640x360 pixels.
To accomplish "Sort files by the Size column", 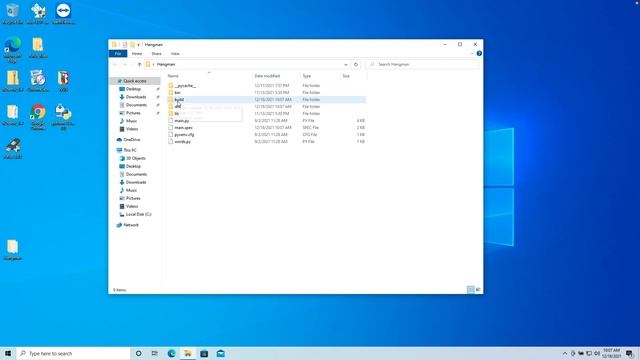I will coord(346,76).
